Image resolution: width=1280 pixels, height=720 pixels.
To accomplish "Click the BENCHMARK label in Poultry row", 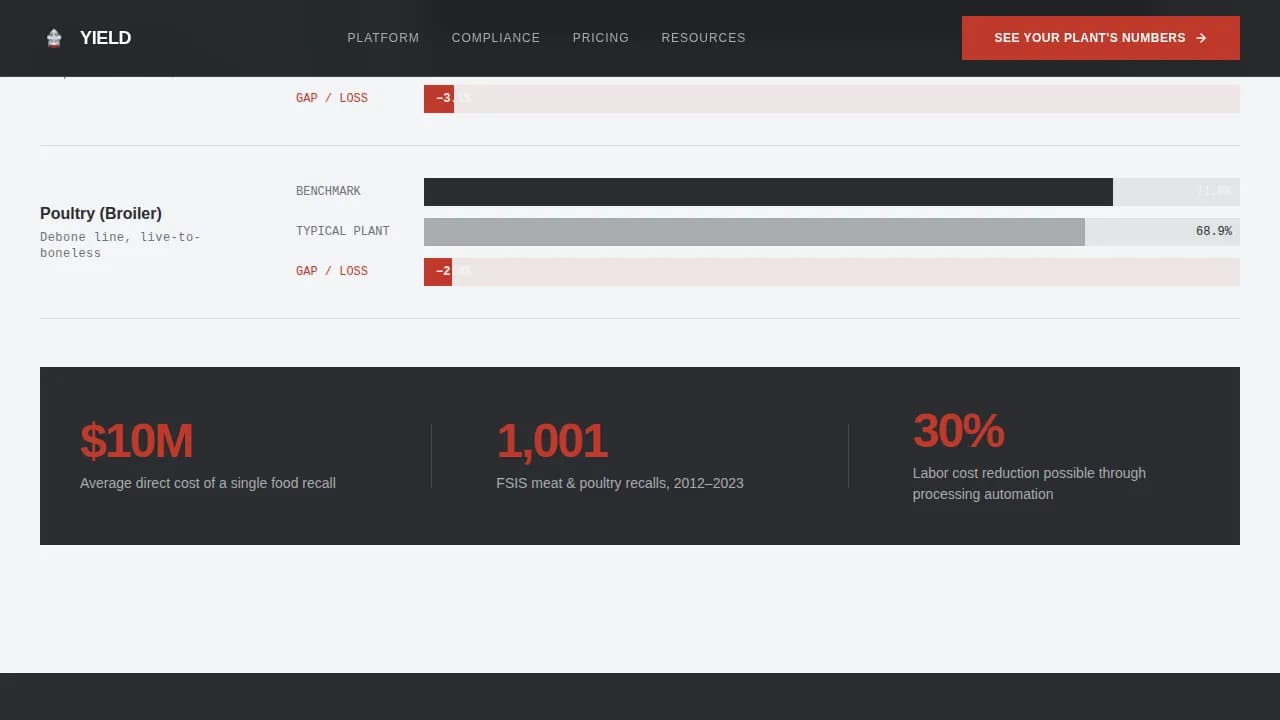I will click(x=328, y=191).
